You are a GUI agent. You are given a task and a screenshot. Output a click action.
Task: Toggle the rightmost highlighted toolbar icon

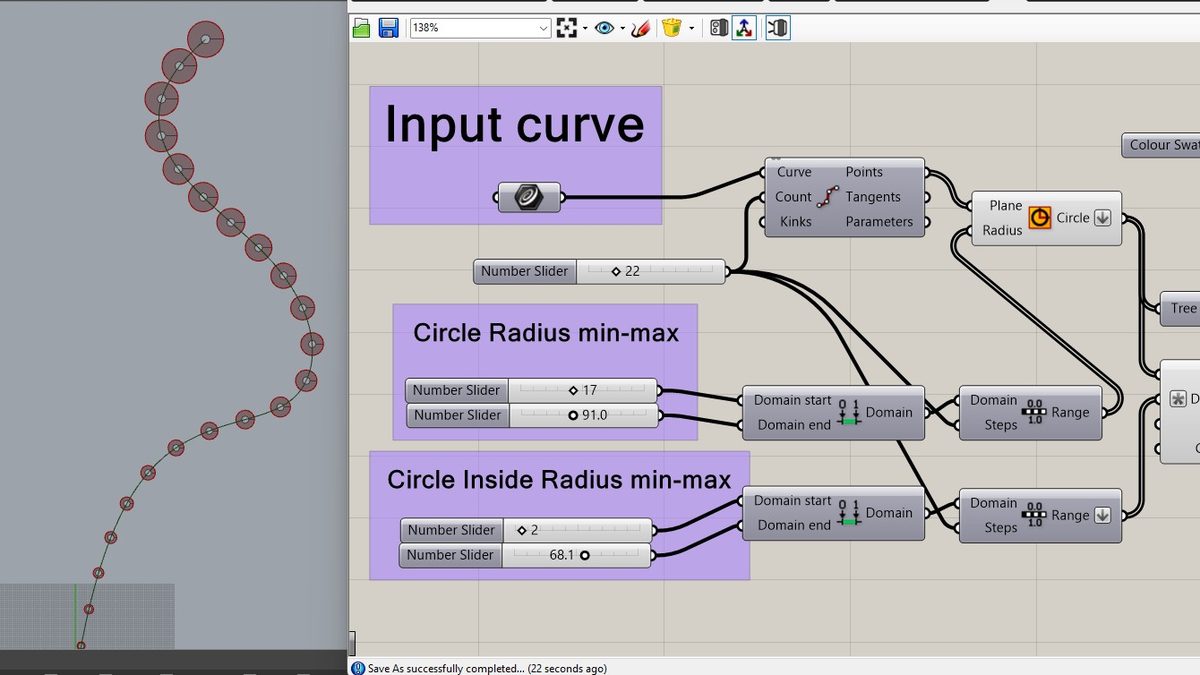778,28
